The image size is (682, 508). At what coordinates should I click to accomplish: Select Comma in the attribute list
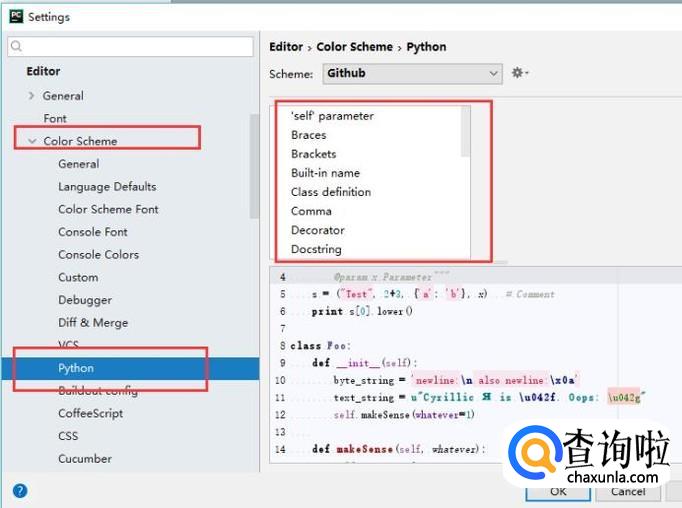coord(311,211)
